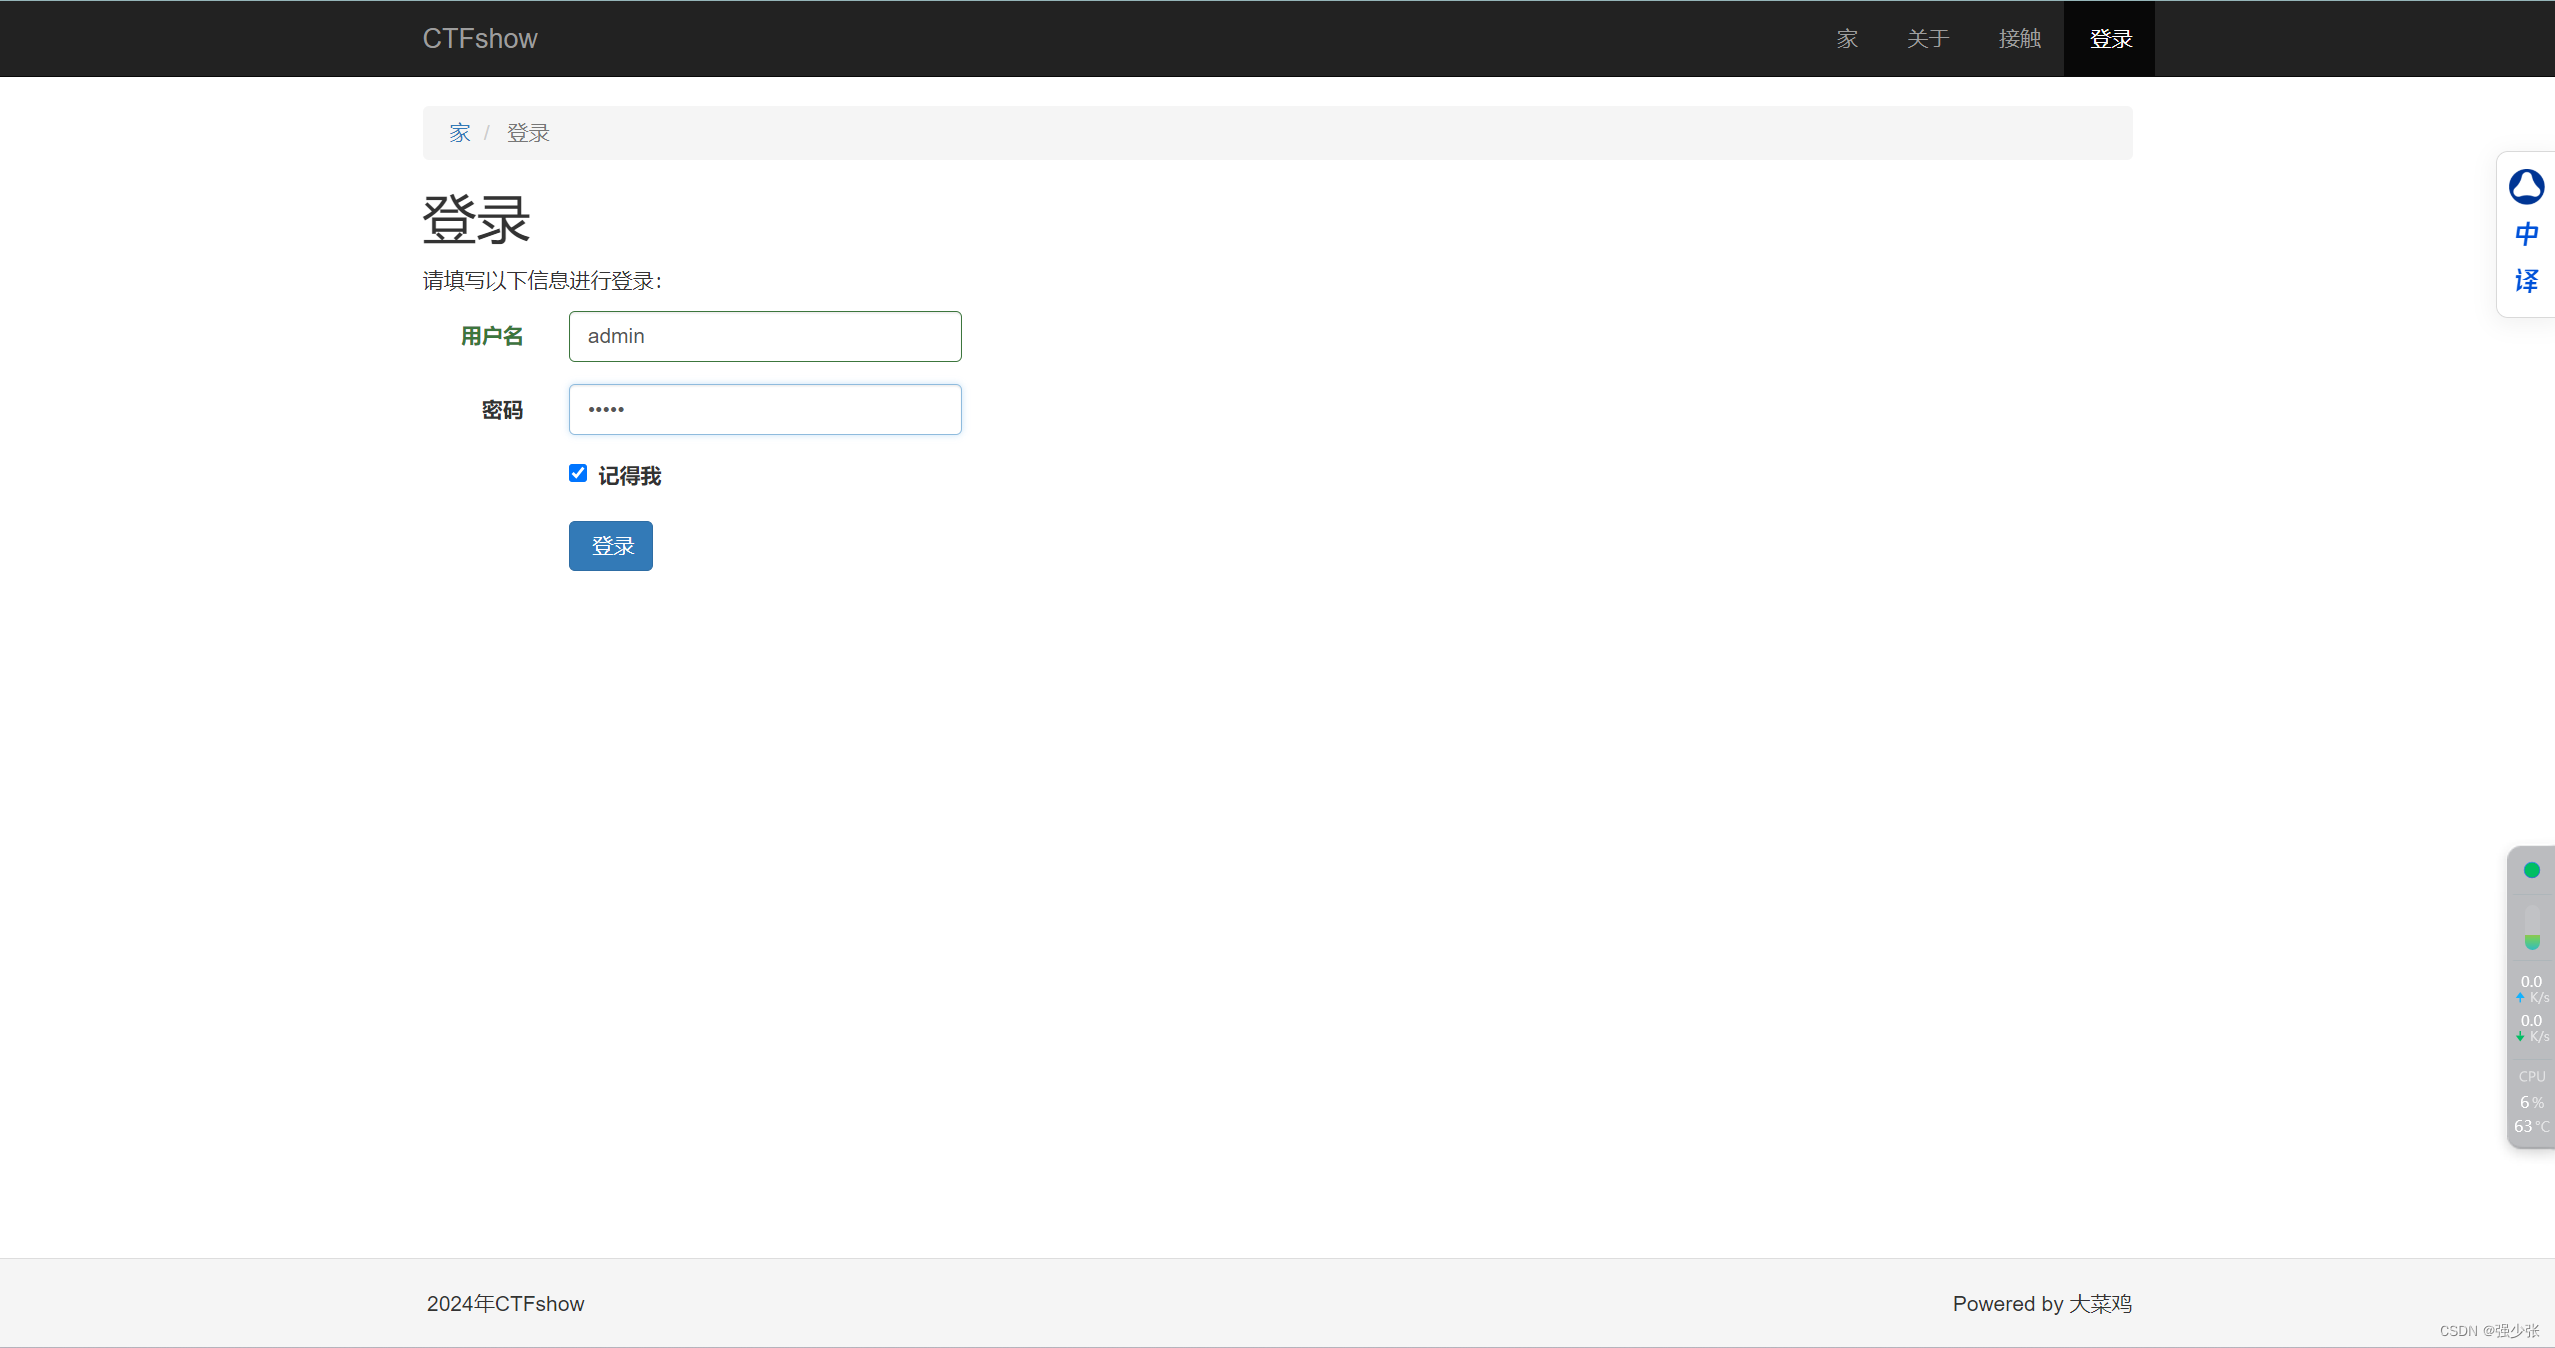Viewport: 2555px width, 1348px height.
Task: Click the 2024年CTFshow footer text
Action: [x=505, y=1304]
